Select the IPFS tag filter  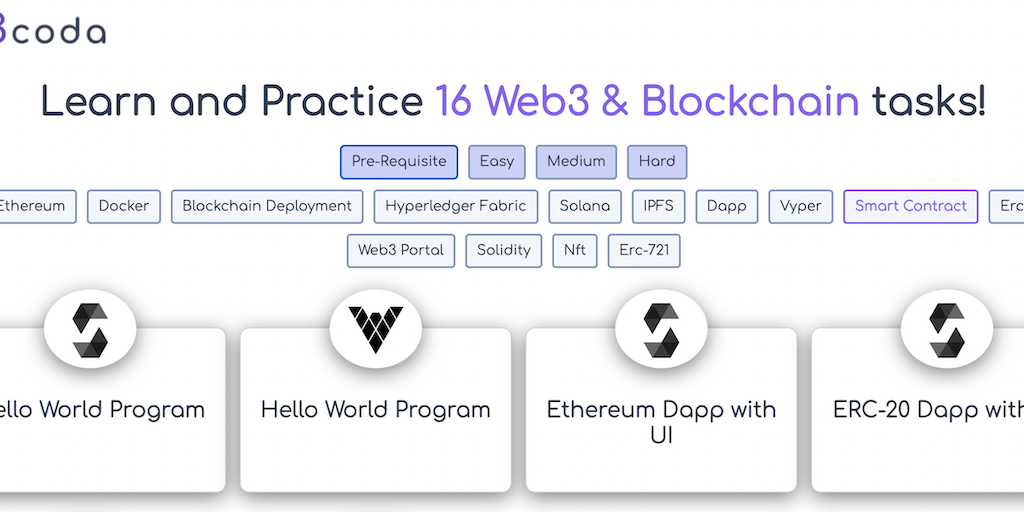[x=659, y=207]
